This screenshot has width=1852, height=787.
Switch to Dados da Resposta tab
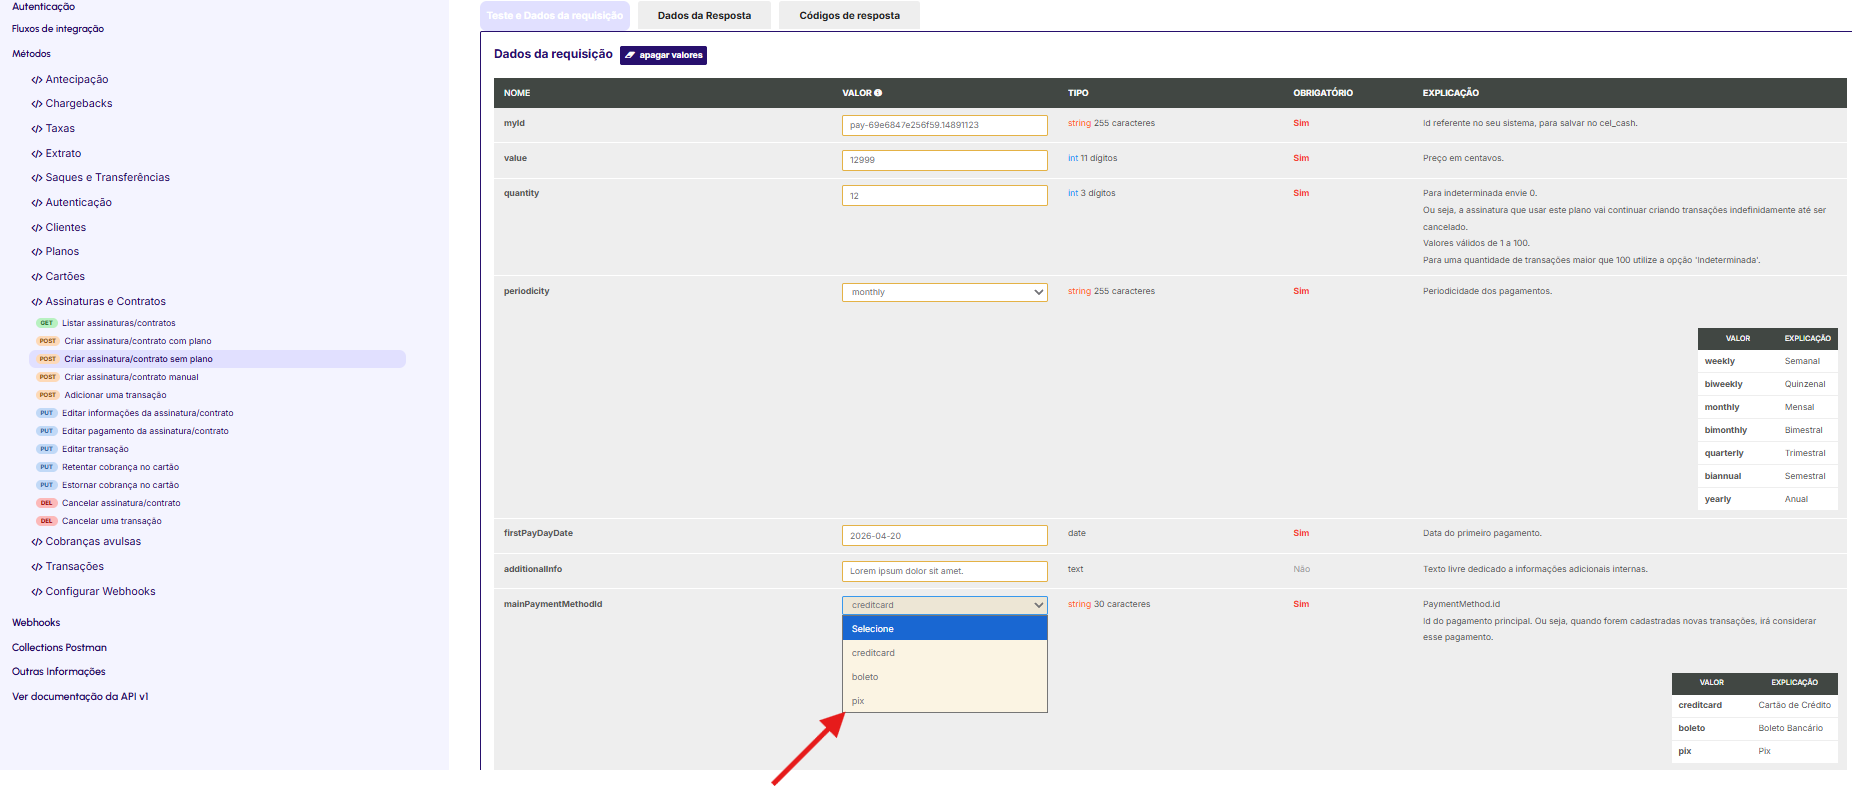pos(704,16)
